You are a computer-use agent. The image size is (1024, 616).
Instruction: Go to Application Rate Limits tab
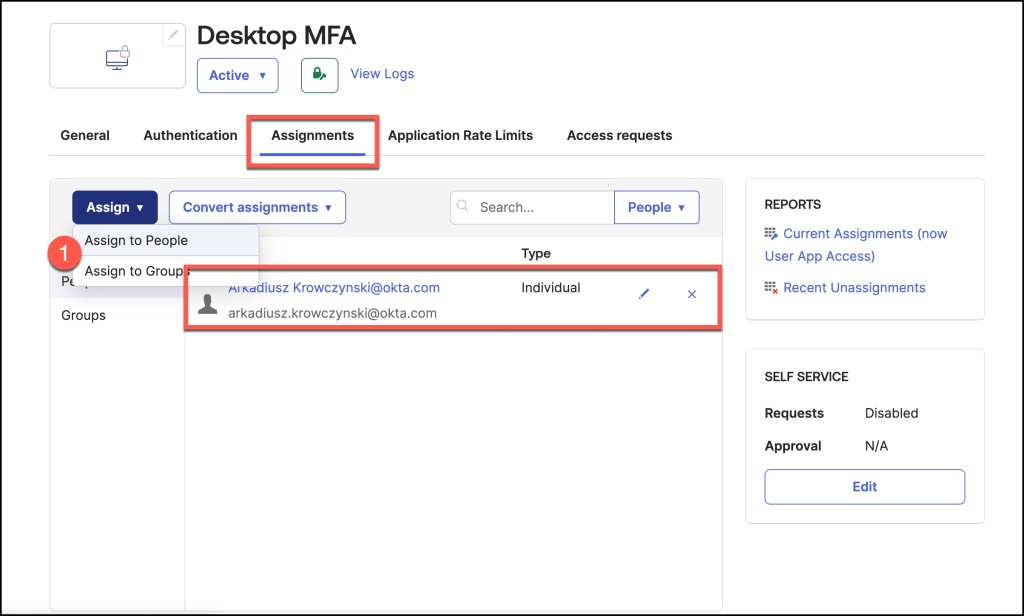tap(460, 135)
